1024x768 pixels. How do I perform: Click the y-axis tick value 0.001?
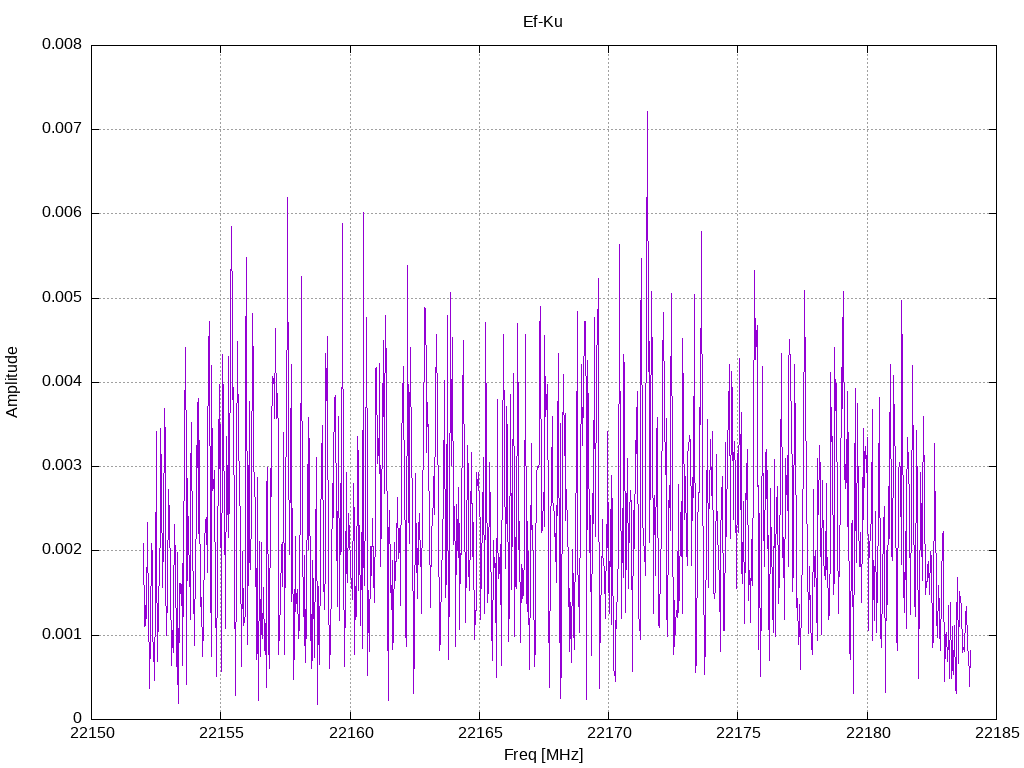62,635
